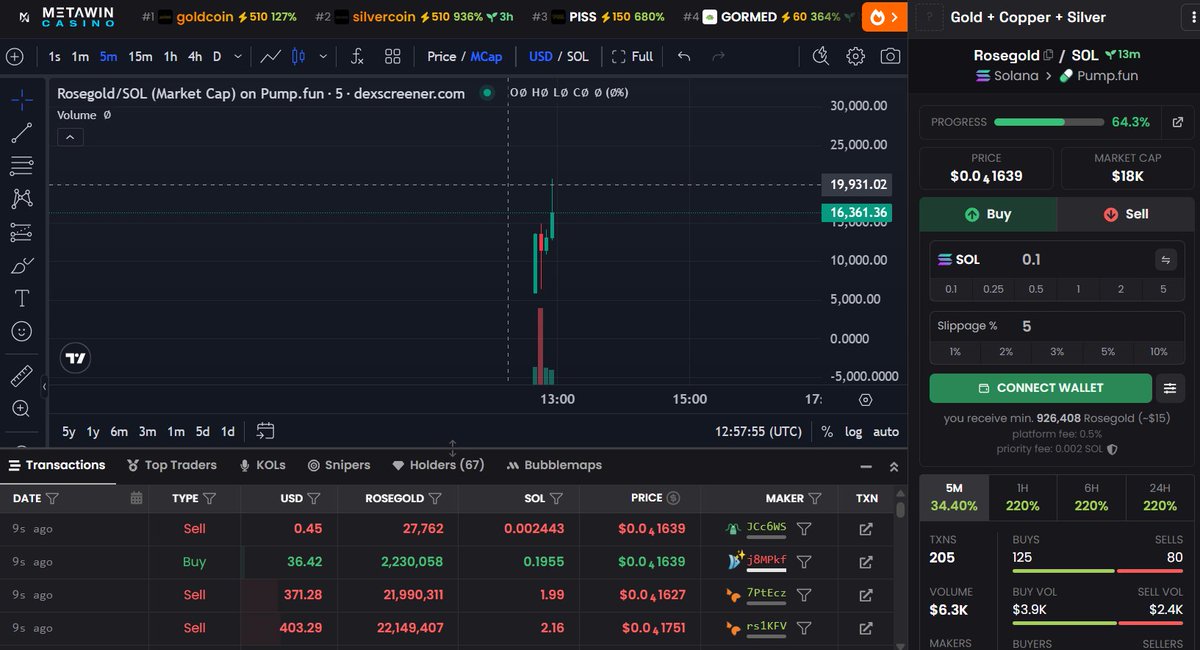Toggle the log scale
The image size is (1200, 650).
point(853,432)
